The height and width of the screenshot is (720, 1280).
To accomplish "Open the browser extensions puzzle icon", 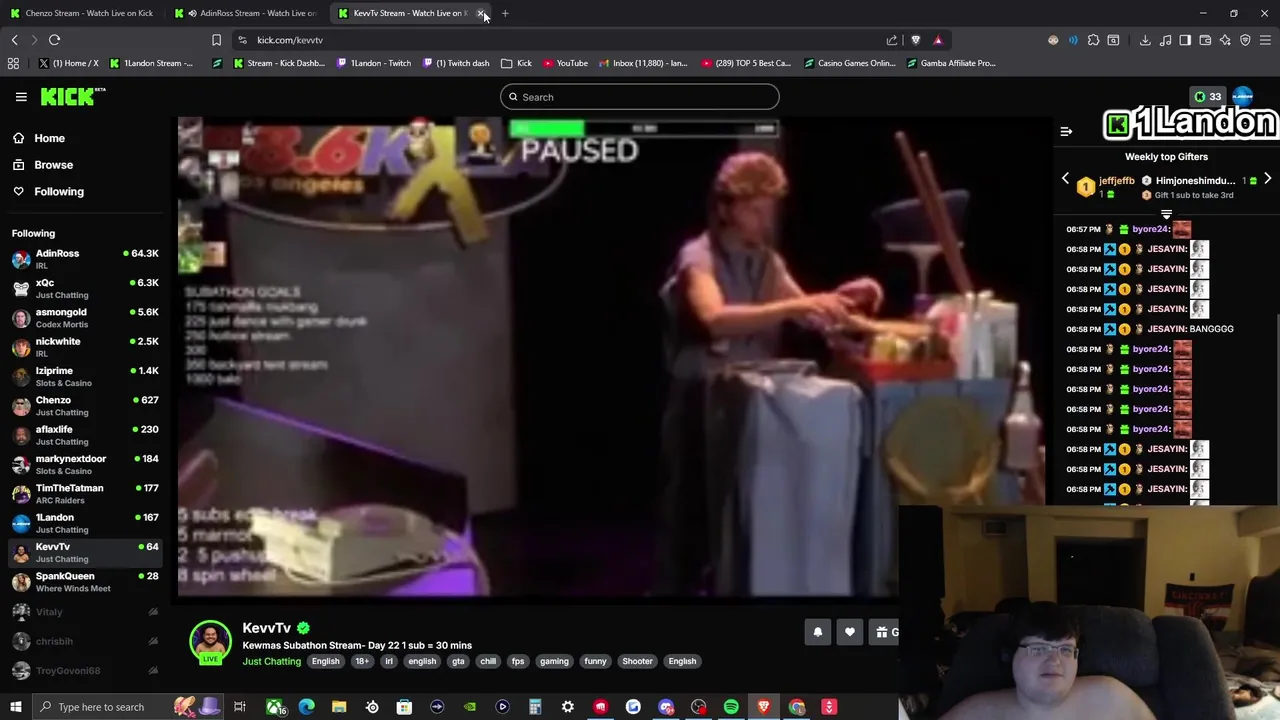I will [1093, 40].
